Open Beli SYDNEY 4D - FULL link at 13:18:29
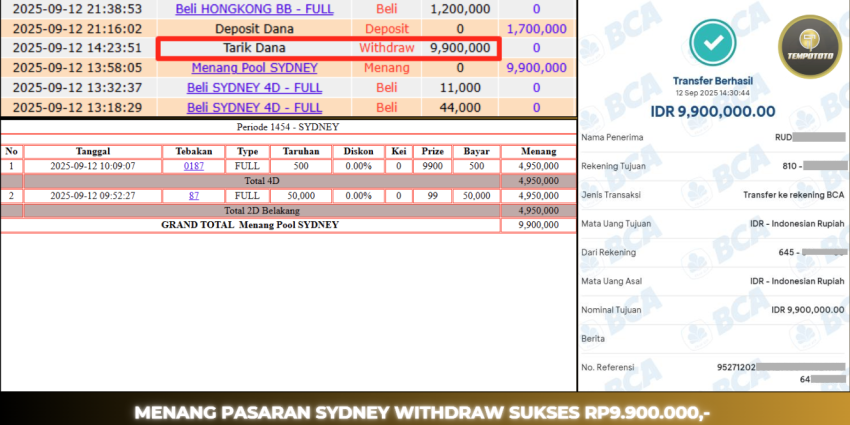This screenshot has height=425, width=850. click(x=254, y=108)
